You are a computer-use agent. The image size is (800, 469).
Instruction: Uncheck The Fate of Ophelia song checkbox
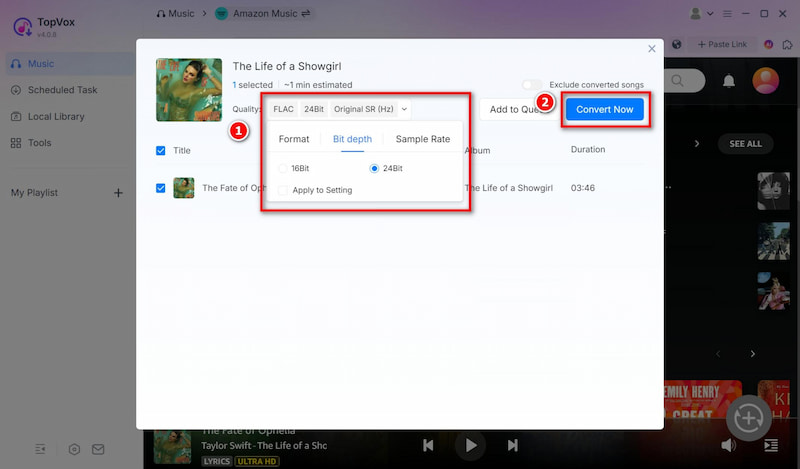tap(161, 187)
